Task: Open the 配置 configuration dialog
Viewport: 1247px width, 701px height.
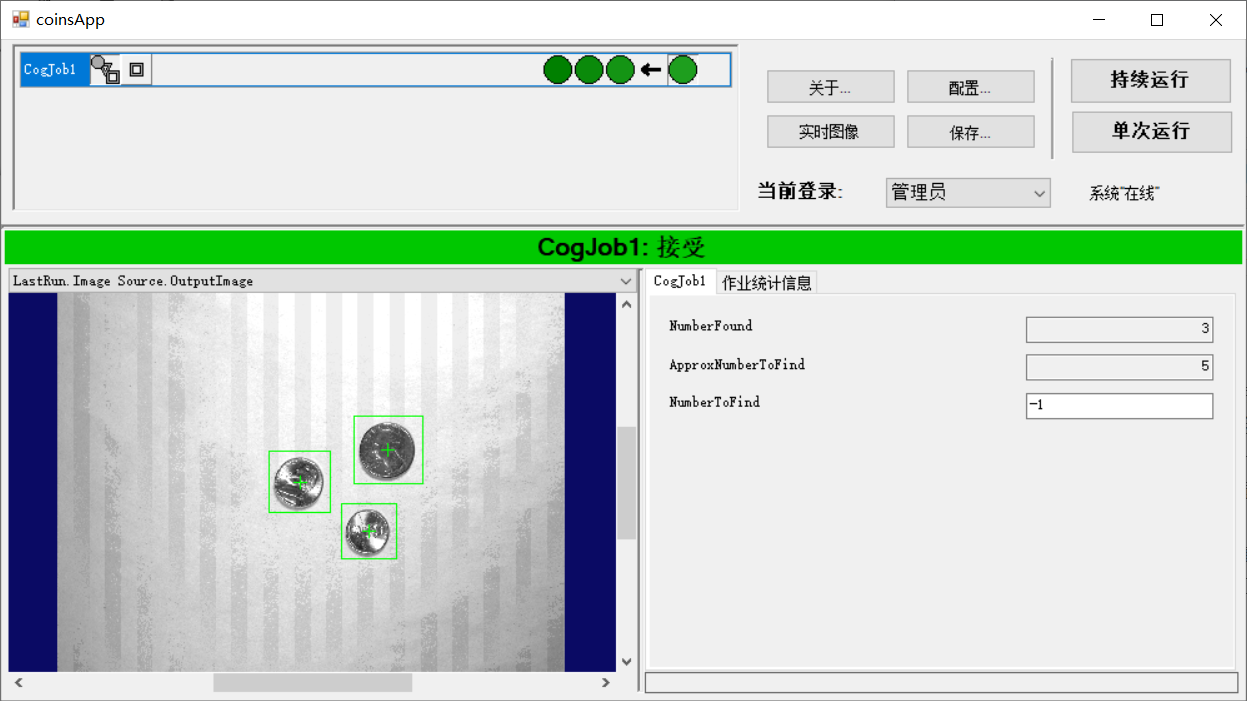Action: point(969,86)
